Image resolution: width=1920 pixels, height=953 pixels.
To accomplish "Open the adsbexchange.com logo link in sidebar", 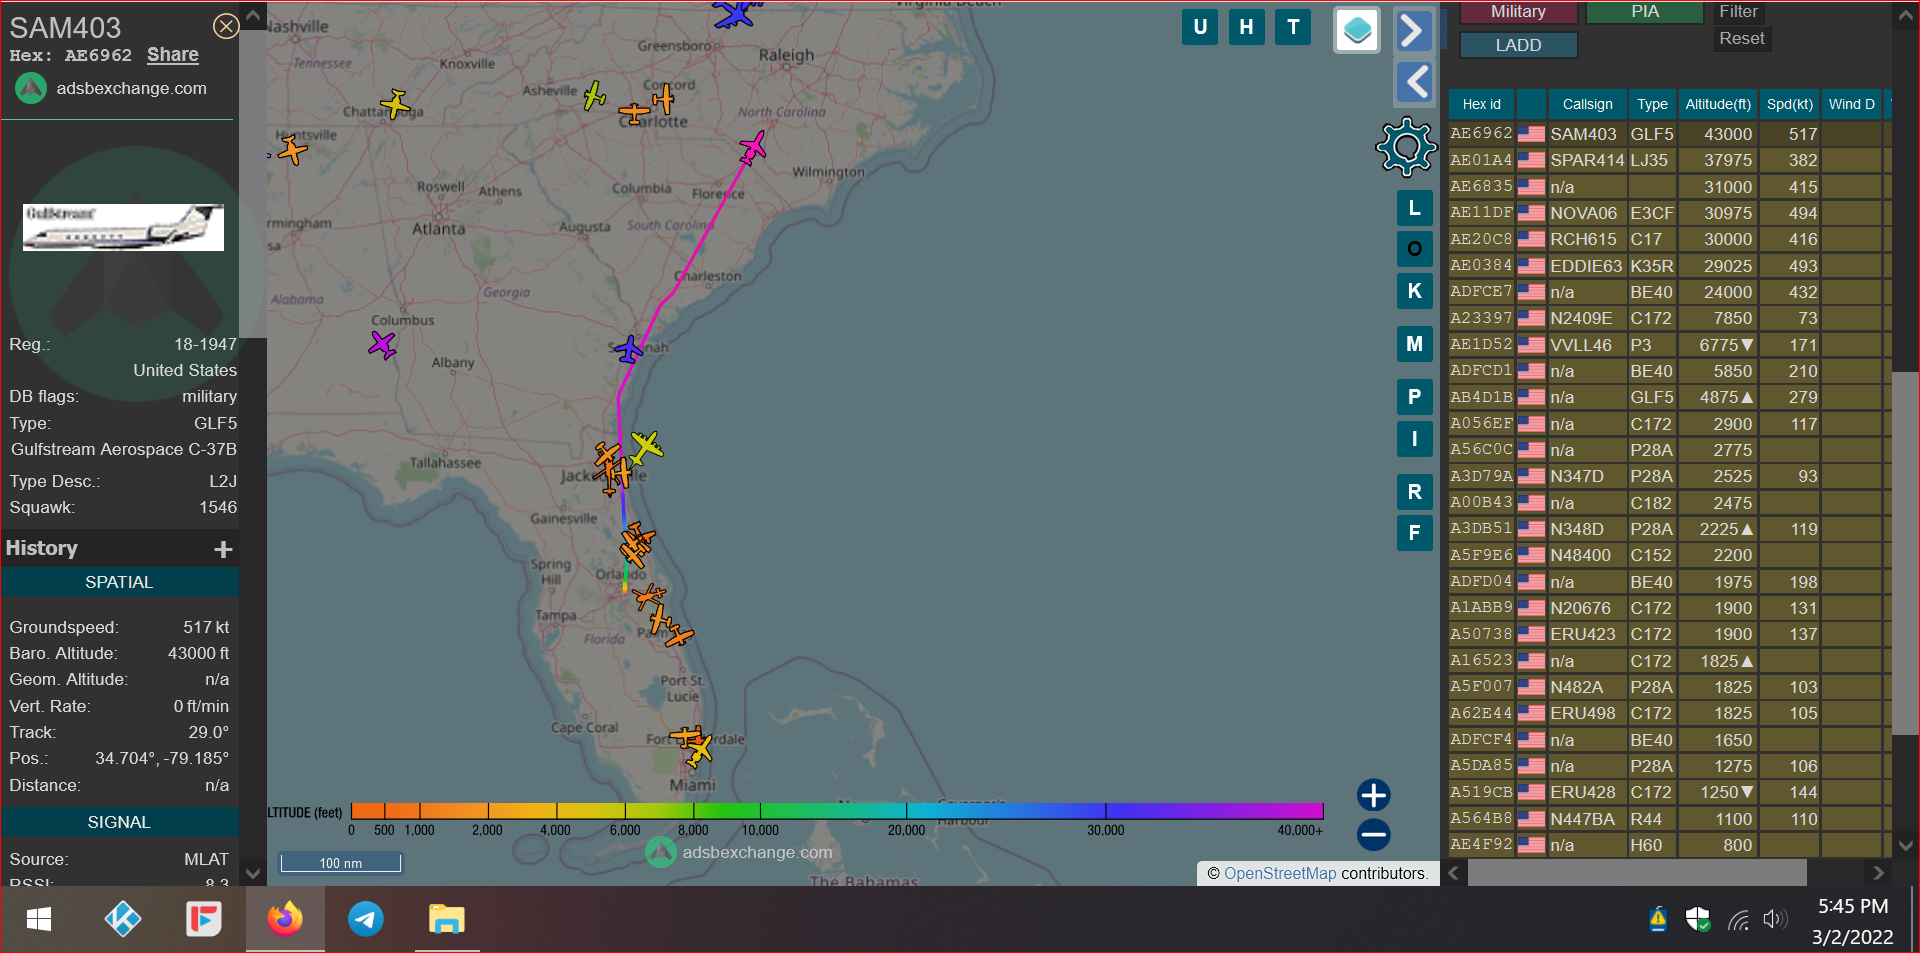I will click(x=111, y=88).
